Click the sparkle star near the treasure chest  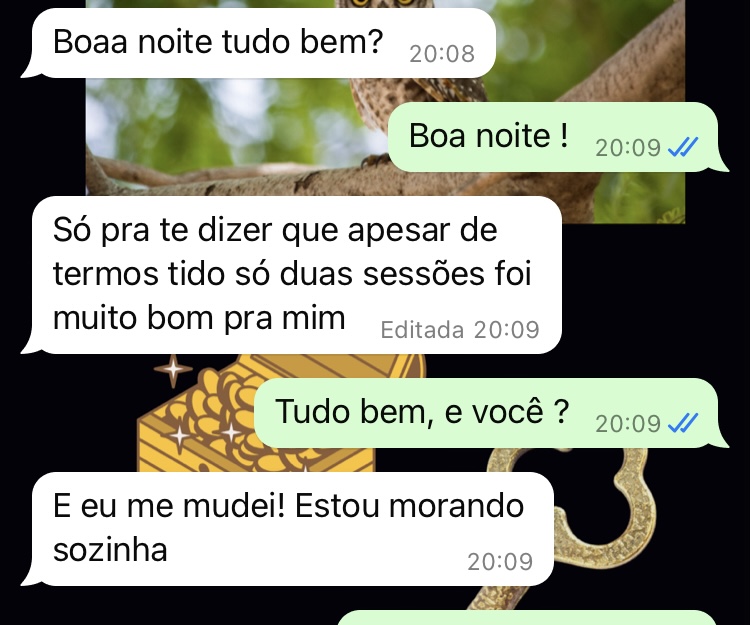[x=173, y=370]
